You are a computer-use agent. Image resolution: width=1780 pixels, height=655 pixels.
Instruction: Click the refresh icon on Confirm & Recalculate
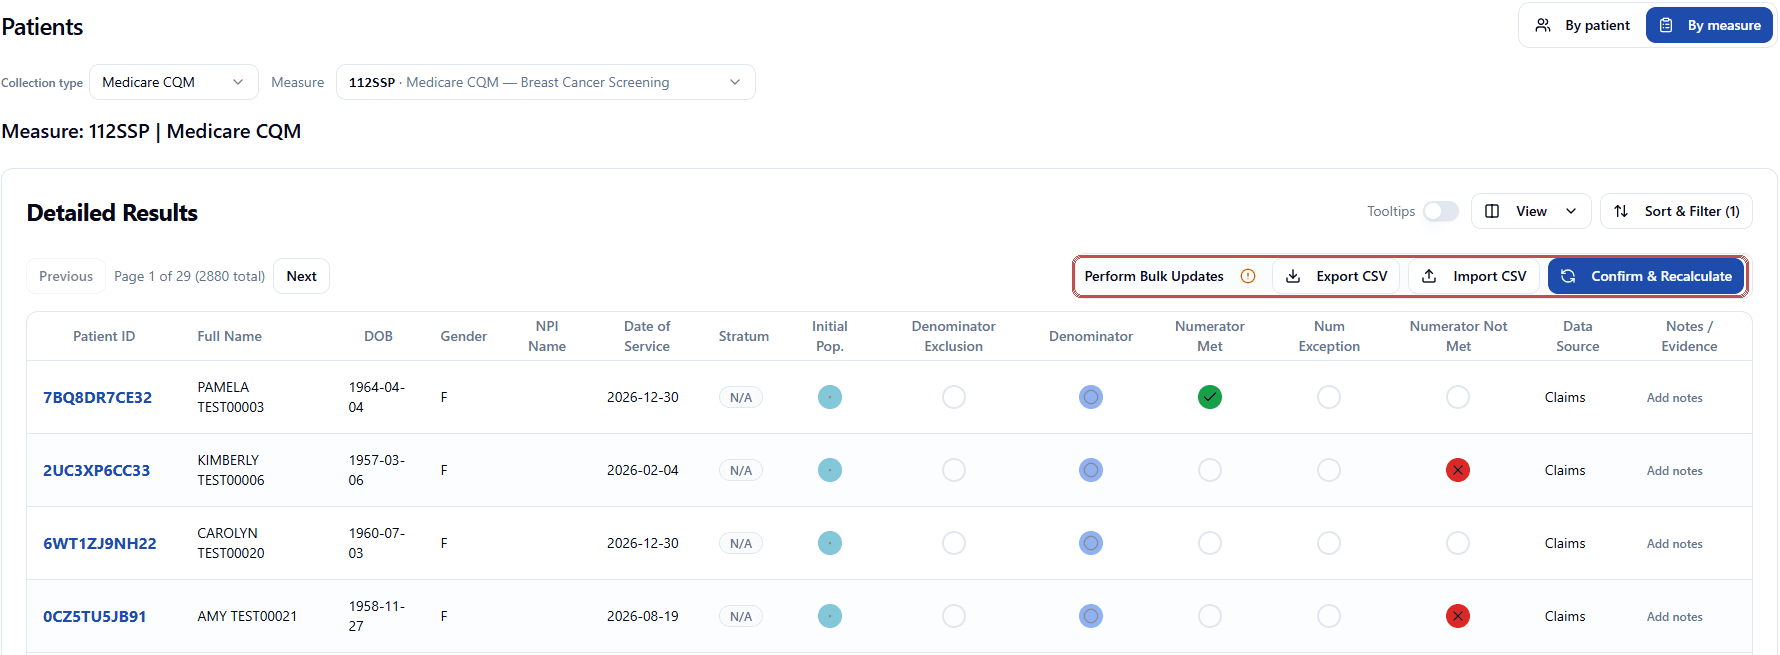1568,276
